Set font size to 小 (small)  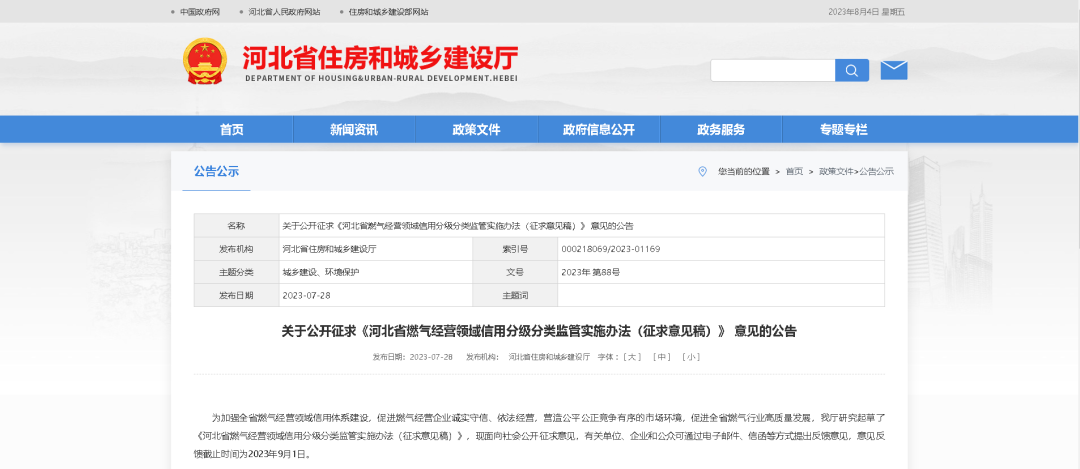coord(690,357)
